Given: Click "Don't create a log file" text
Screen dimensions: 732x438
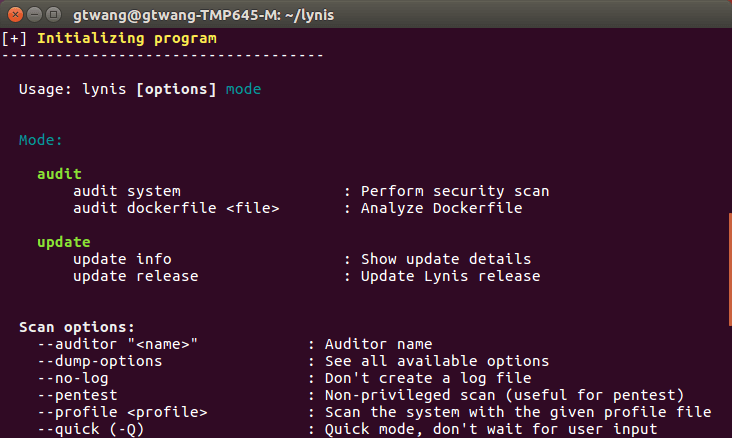Looking at the screenshot, I should click(428, 378).
